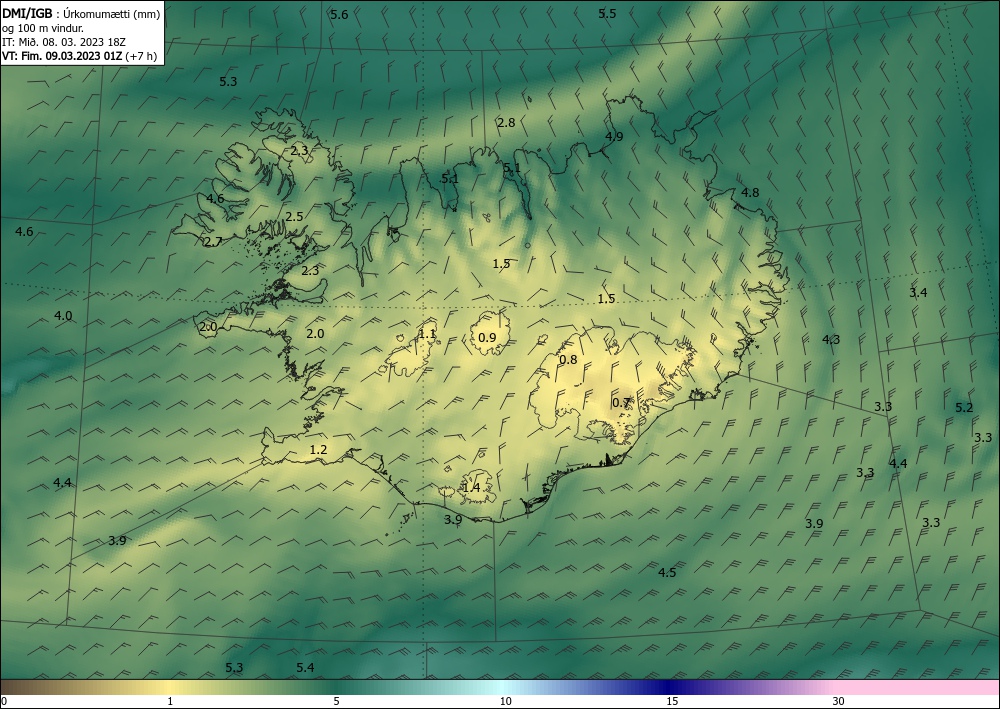This screenshot has width=1000, height=709.
Task: Select the 3.4 value east of Iceland
Action: click(x=918, y=293)
